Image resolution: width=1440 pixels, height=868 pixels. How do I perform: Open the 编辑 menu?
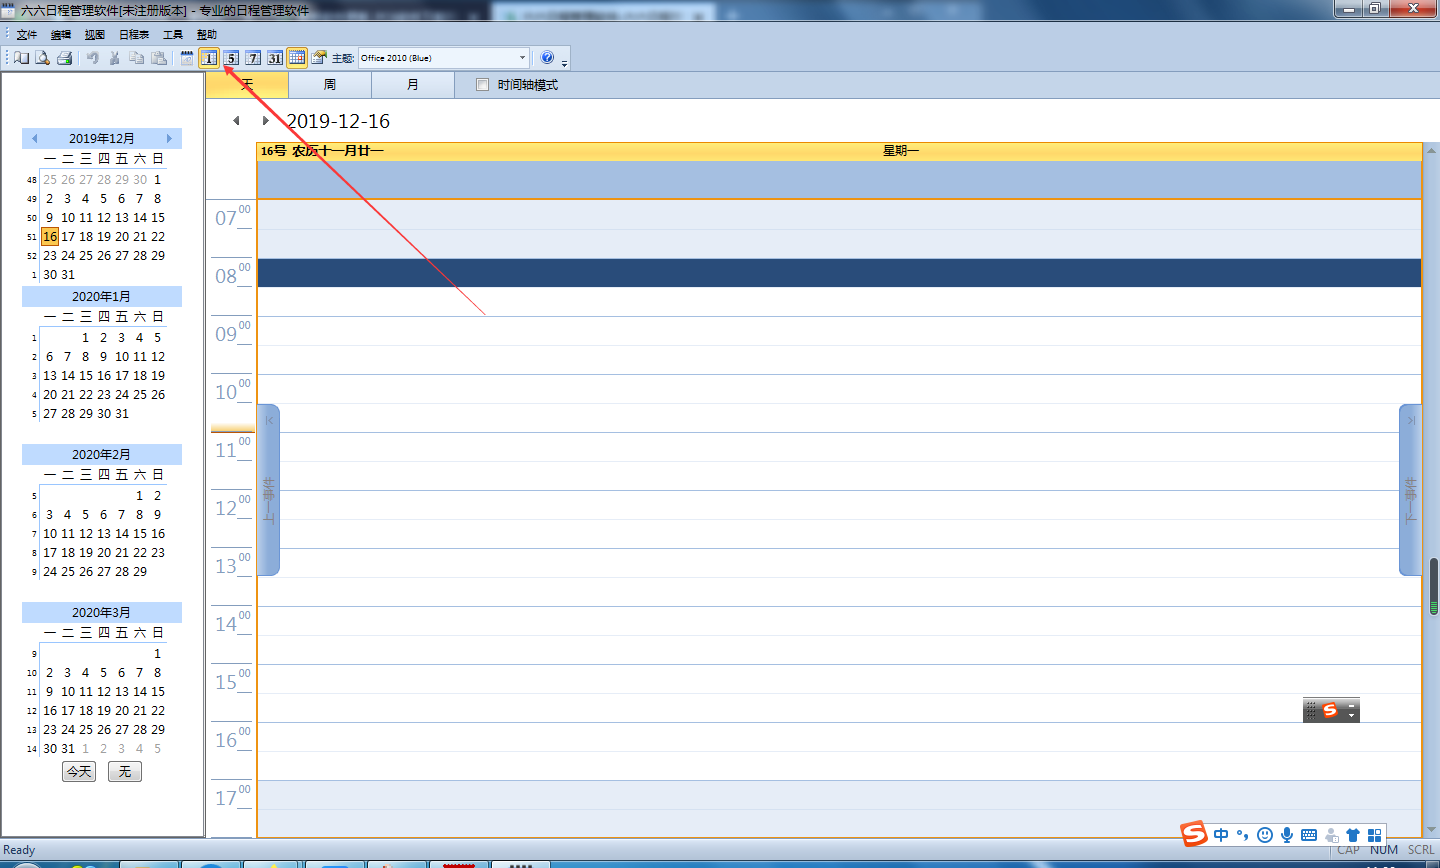coord(61,35)
